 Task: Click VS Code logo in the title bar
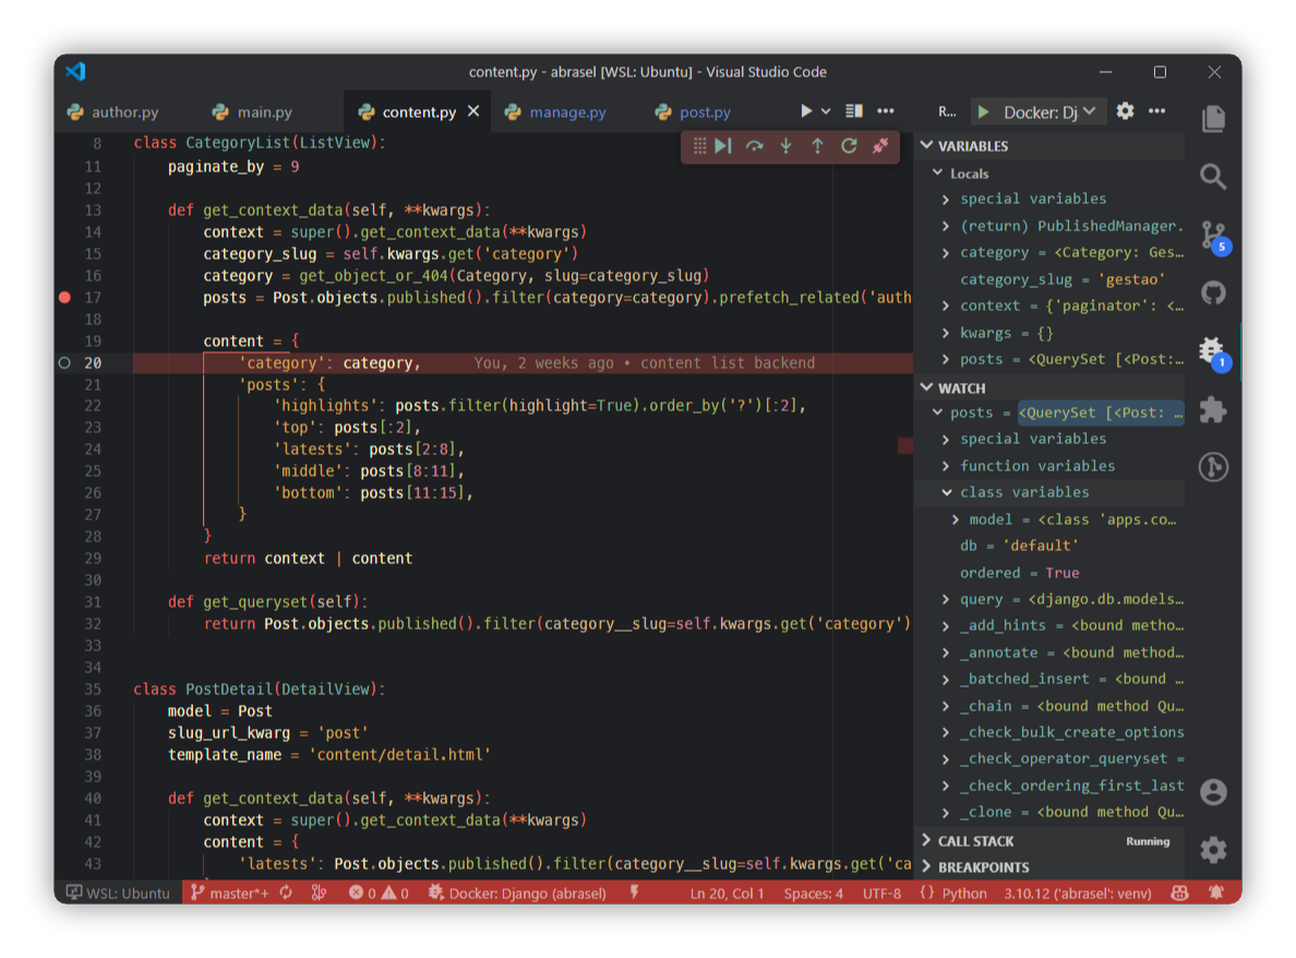pos(76,71)
